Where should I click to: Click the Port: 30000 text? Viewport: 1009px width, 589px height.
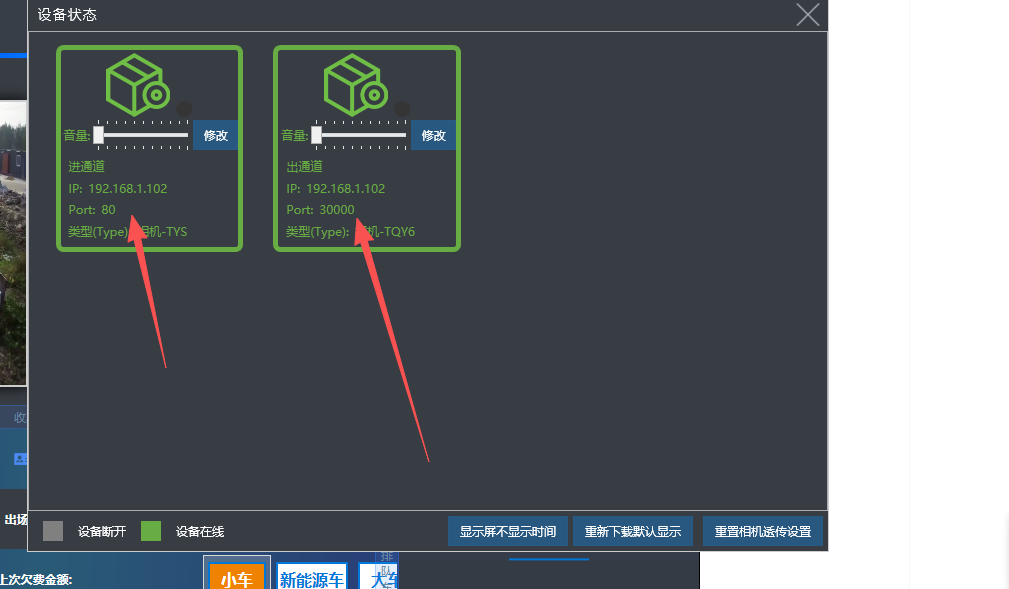[x=320, y=210]
